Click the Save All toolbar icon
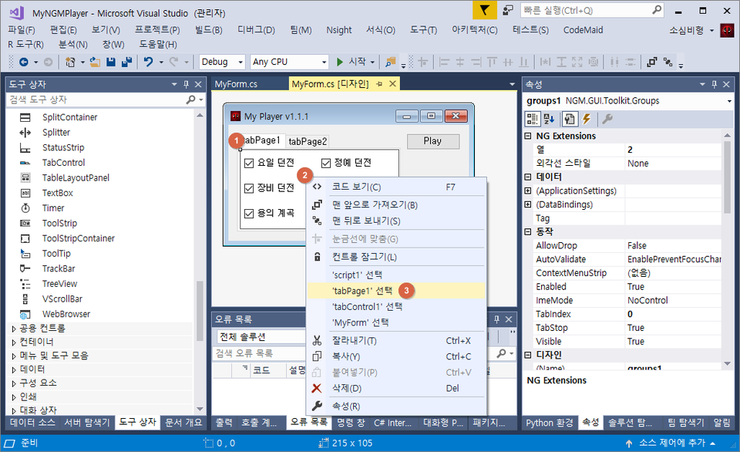The height and width of the screenshot is (452, 740). click(x=126, y=62)
